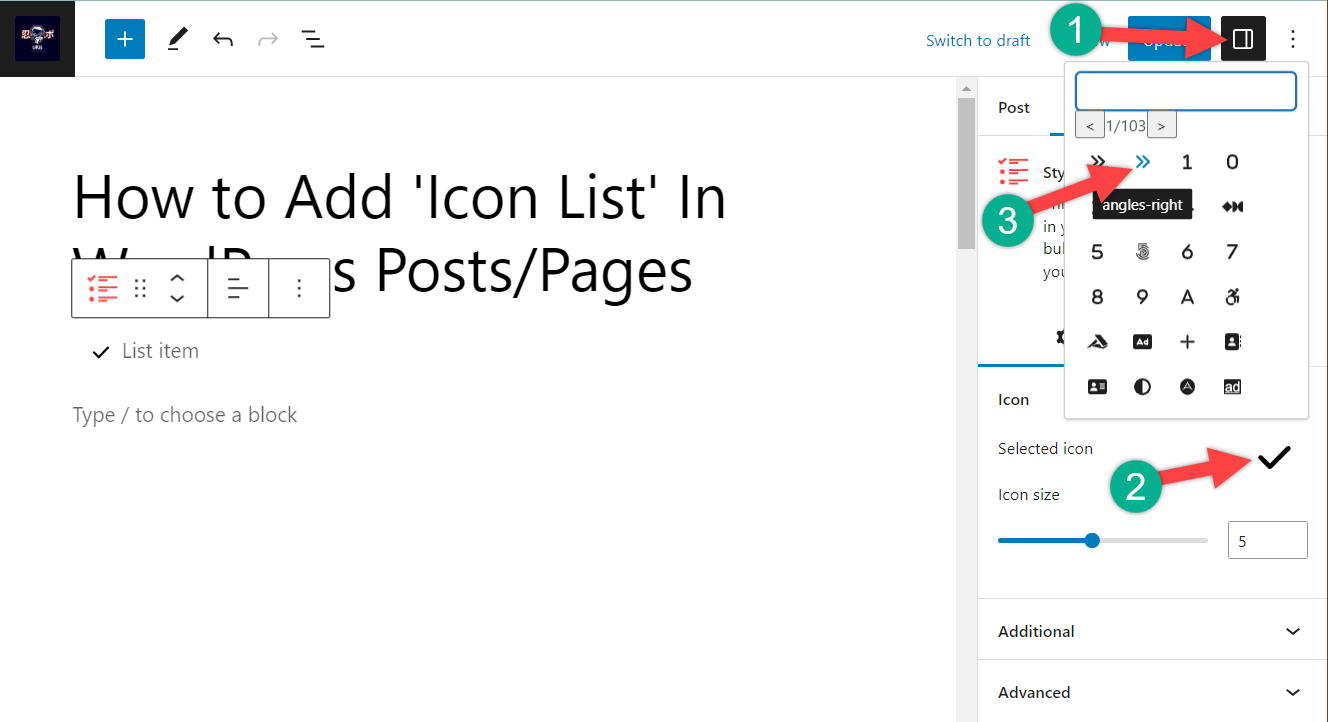Click the icon size slider handle

(x=1092, y=540)
